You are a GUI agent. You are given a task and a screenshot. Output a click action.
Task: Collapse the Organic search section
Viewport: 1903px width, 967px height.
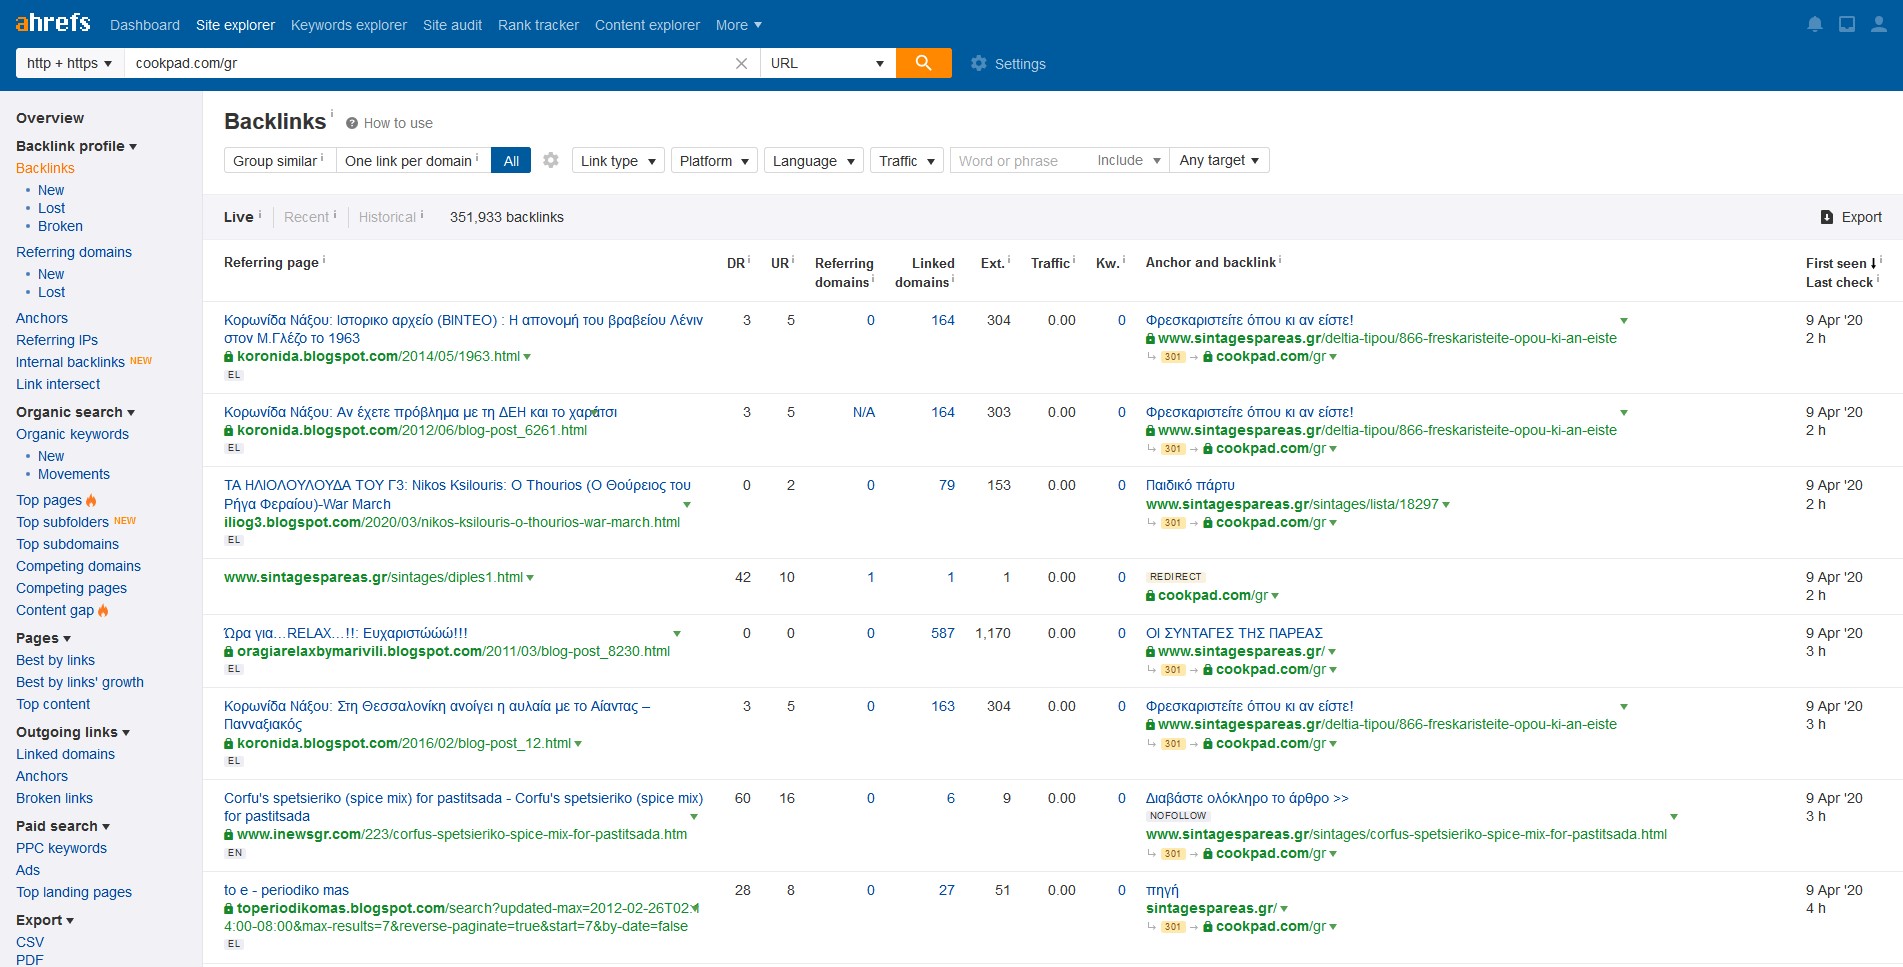point(75,412)
